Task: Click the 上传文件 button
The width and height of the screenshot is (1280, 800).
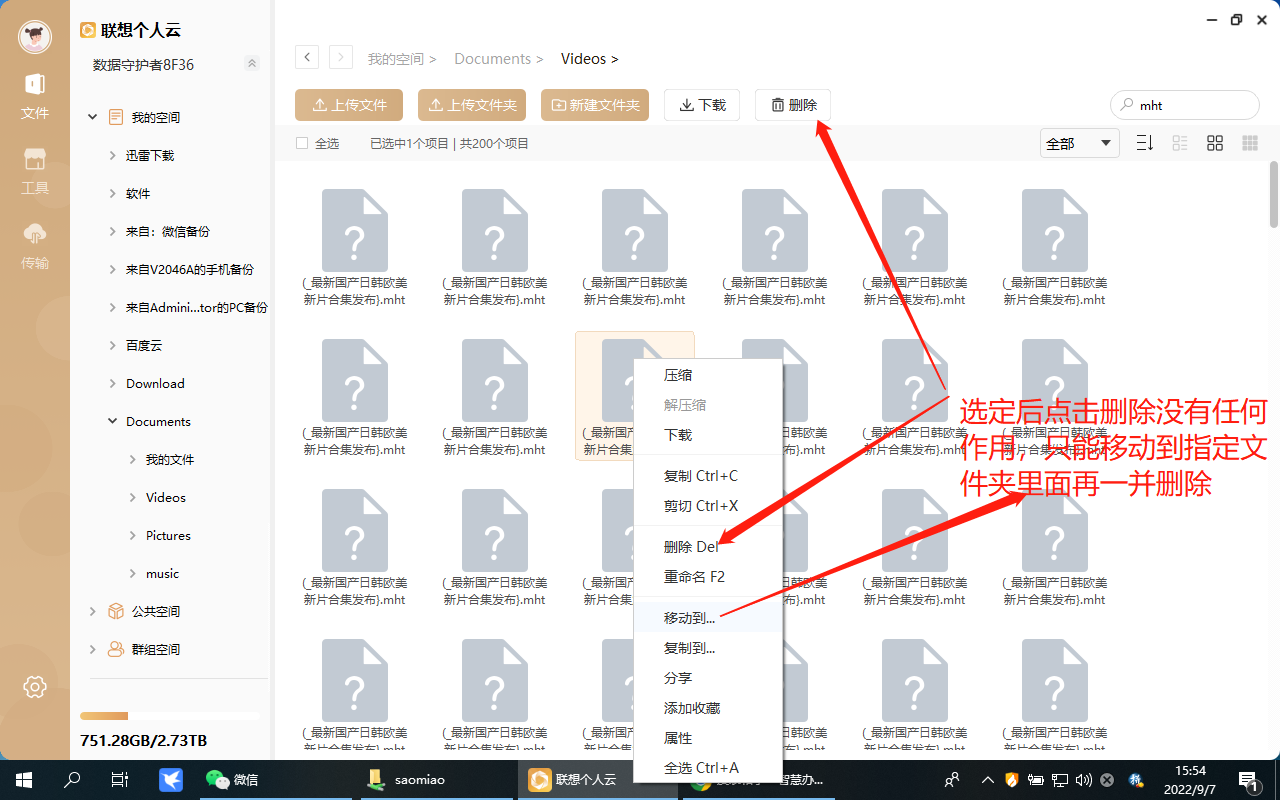Action: (349, 105)
